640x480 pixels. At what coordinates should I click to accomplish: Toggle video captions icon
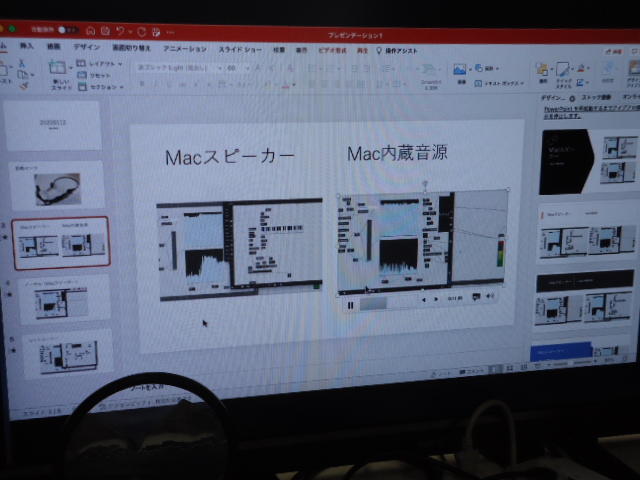[476, 297]
